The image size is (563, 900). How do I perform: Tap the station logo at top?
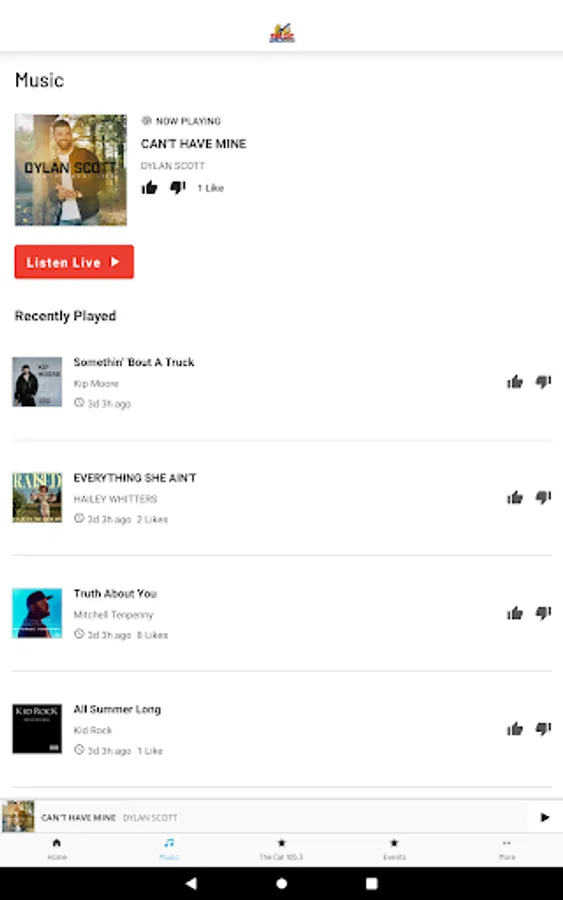[x=282, y=33]
